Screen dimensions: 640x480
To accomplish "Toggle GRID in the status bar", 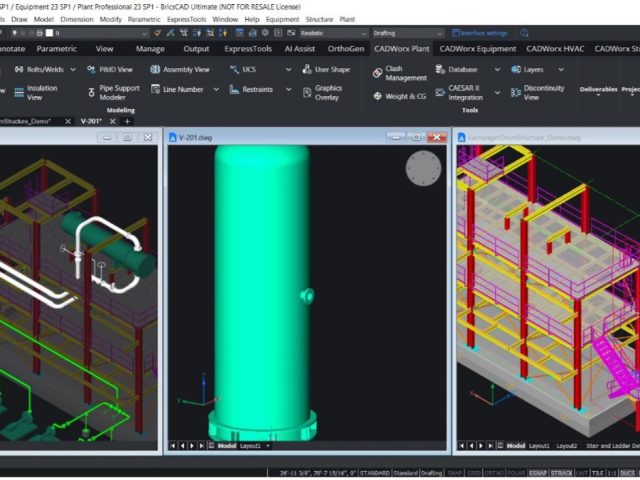I will 474,473.
